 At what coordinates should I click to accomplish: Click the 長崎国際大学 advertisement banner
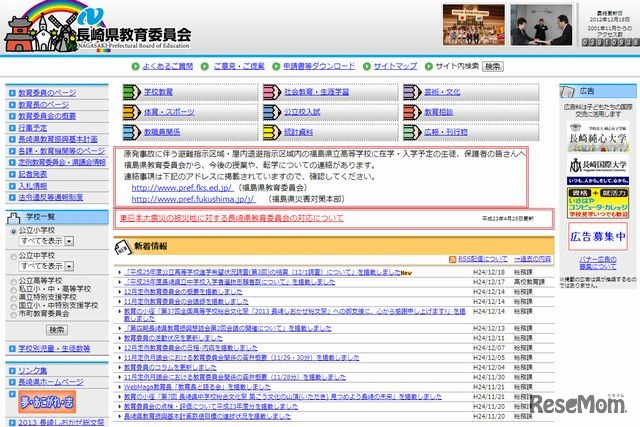click(598, 169)
